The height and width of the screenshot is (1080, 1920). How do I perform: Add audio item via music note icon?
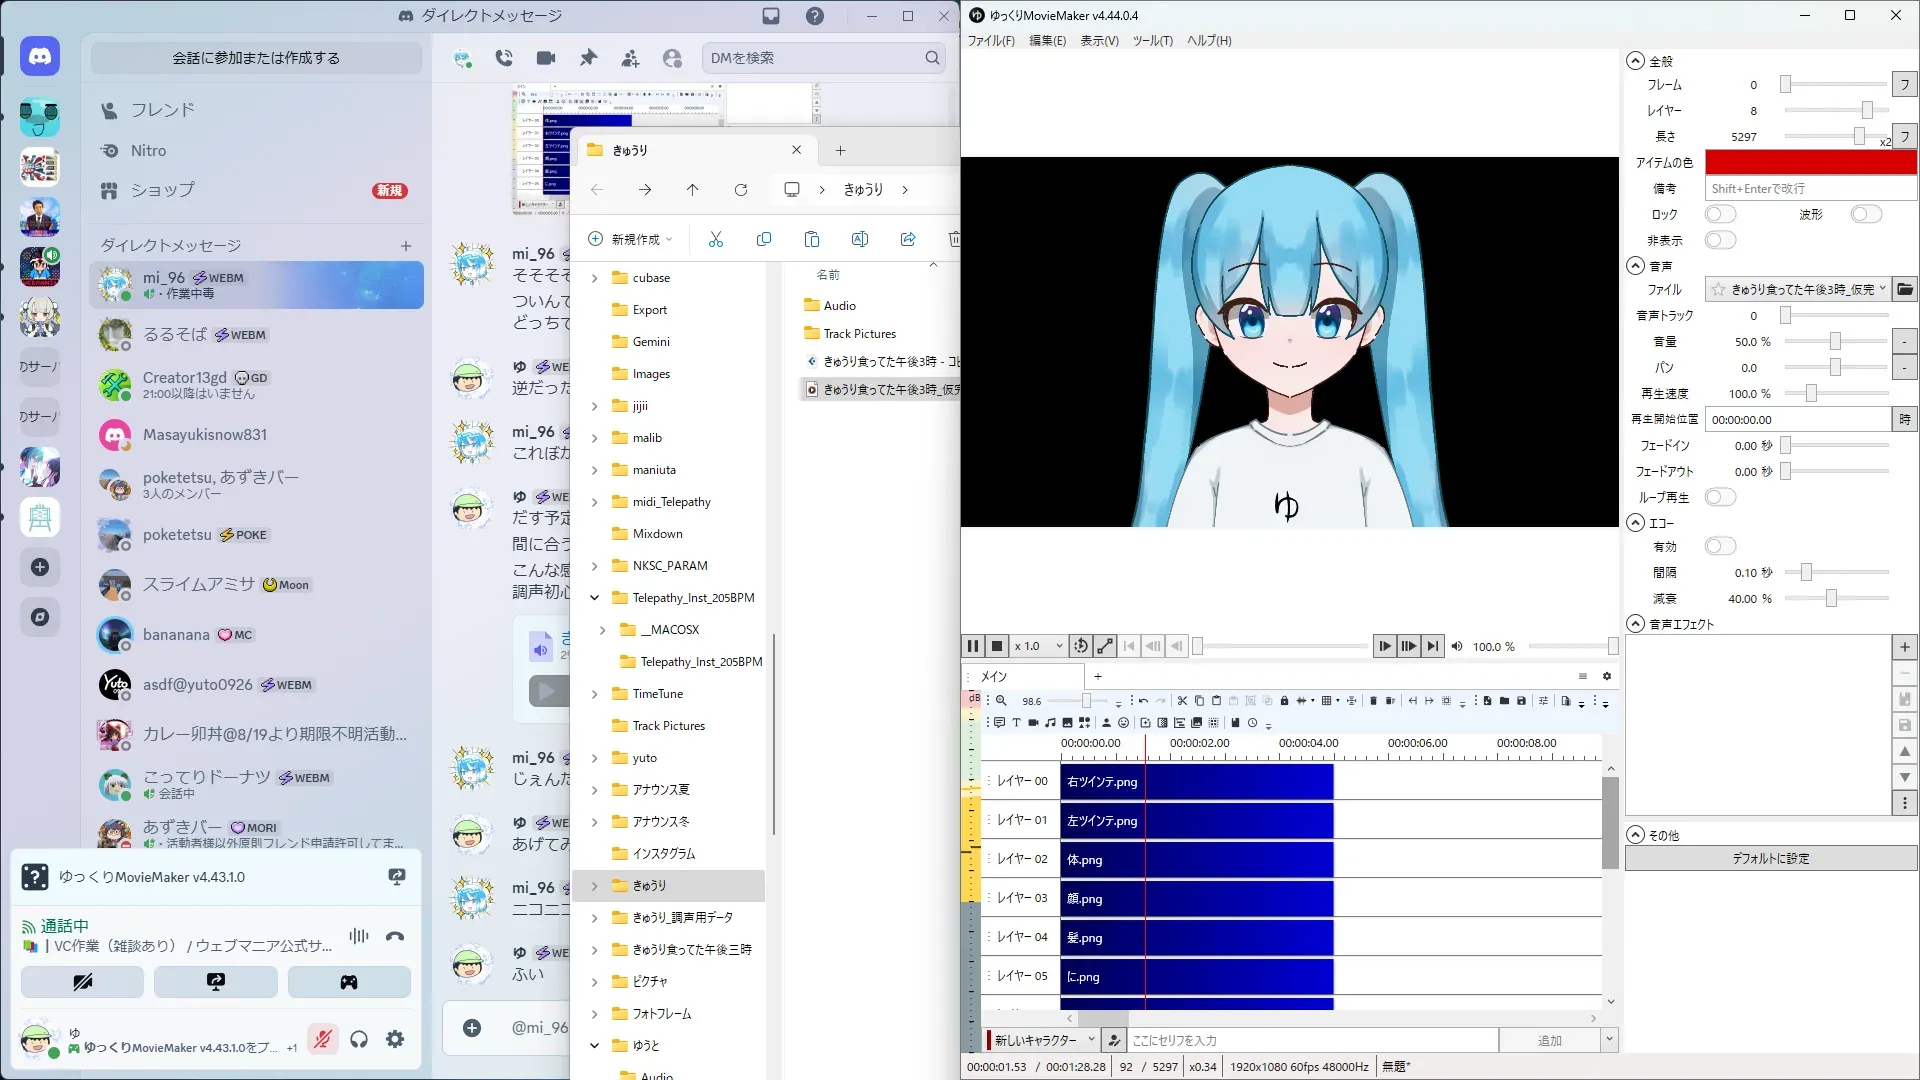[1050, 722]
